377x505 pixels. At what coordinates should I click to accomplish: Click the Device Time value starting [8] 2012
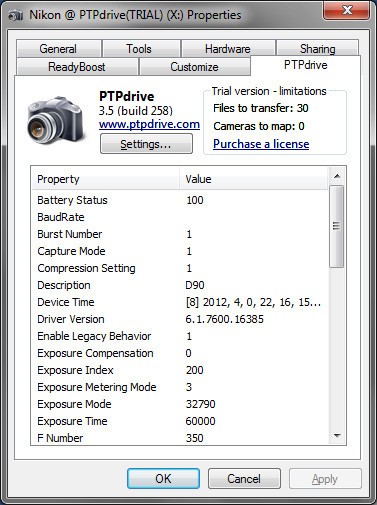(253, 302)
